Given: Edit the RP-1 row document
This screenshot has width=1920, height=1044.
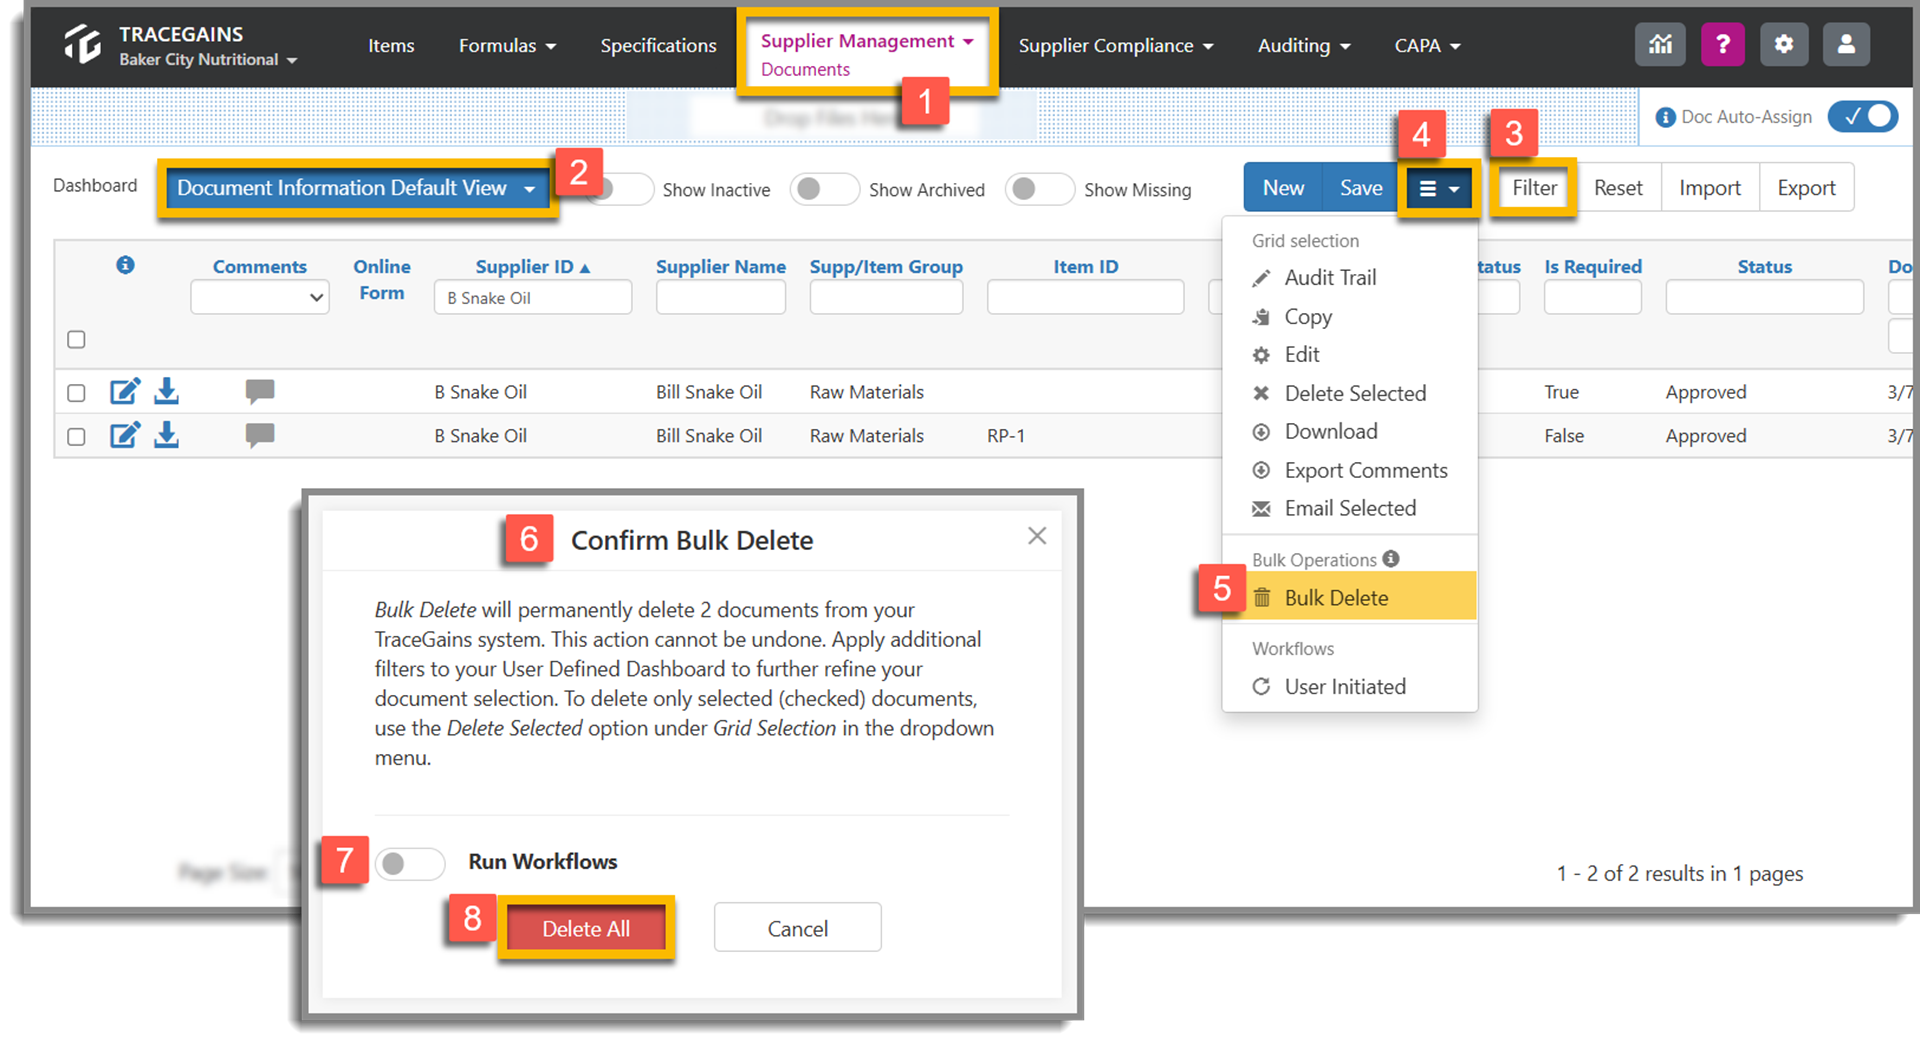Looking at the screenshot, I should coord(125,435).
